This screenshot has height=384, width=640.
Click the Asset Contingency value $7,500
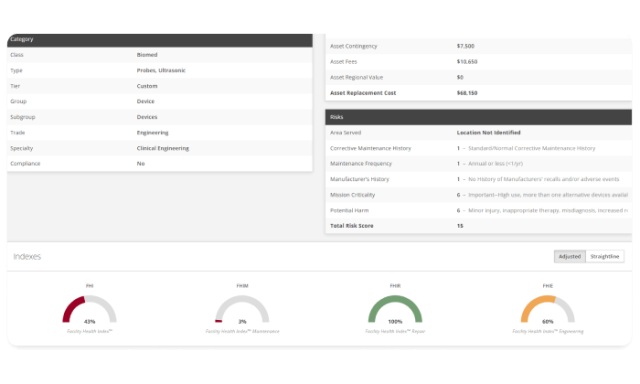(x=465, y=46)
